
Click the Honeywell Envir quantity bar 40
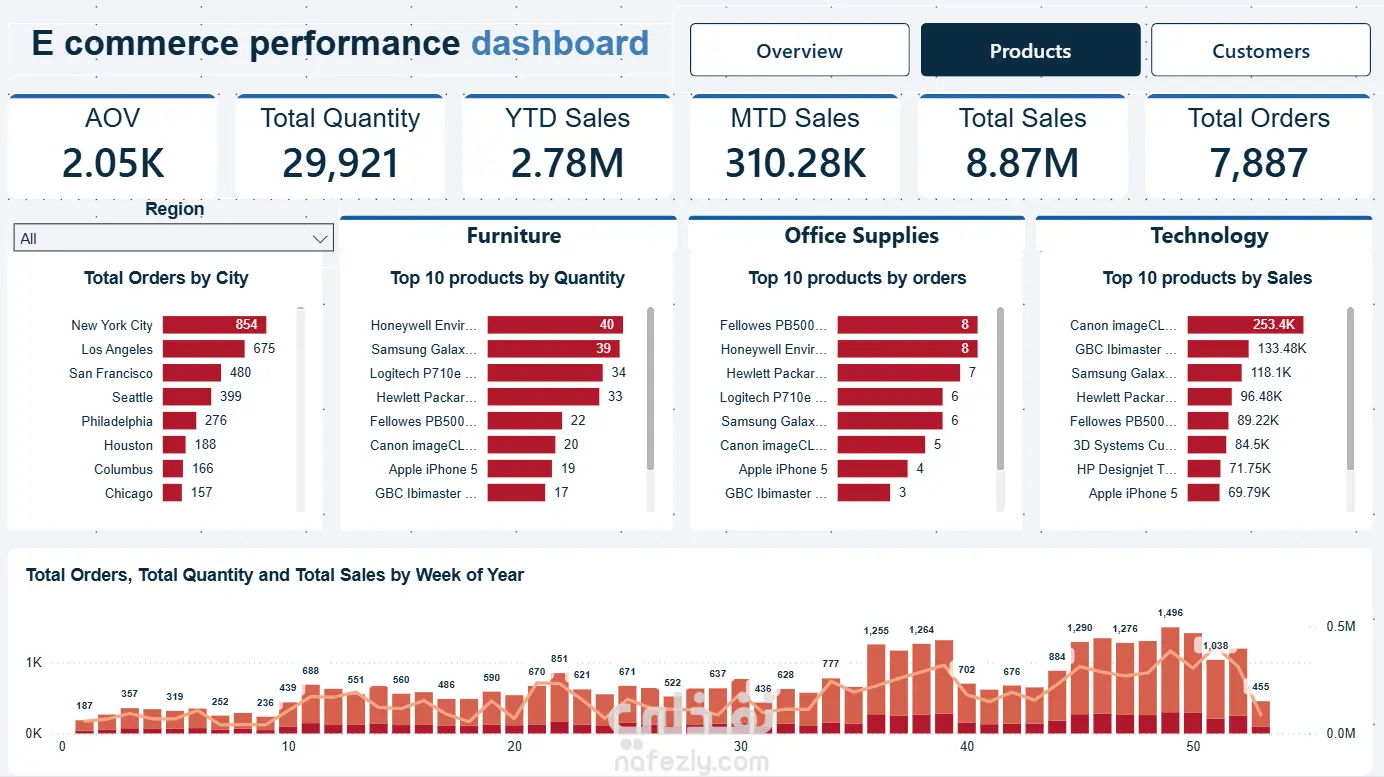[x=555, y=325]
